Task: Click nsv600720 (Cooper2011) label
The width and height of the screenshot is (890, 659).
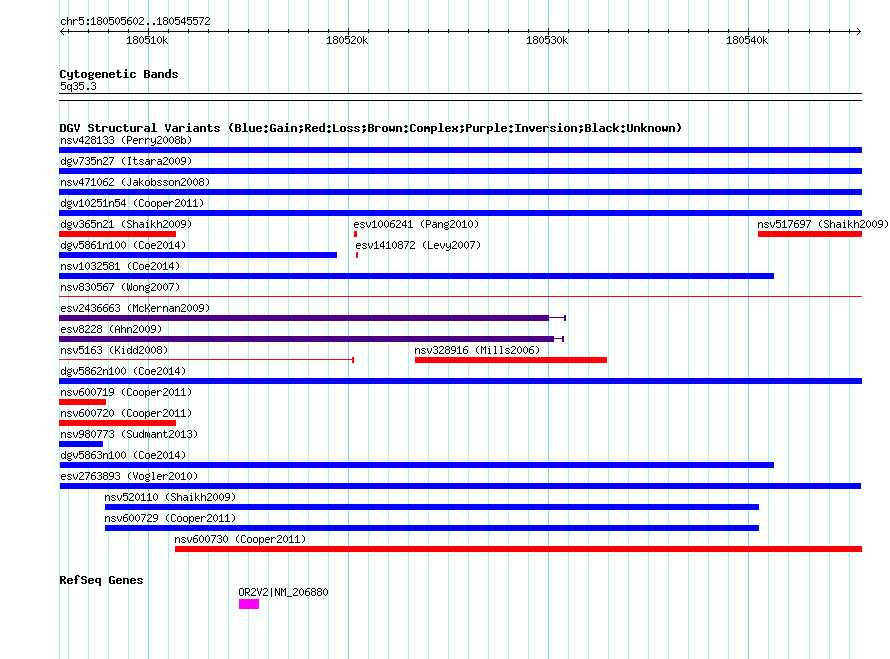Action: tap(126, 413)
